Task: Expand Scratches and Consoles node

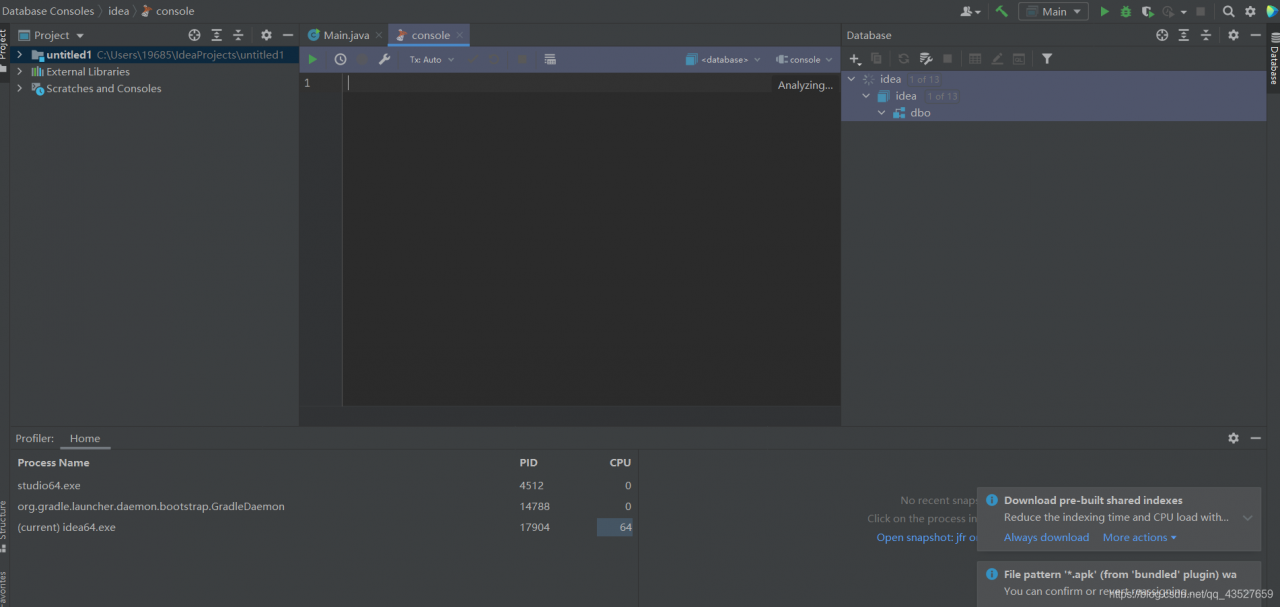Action: [20, 89]
